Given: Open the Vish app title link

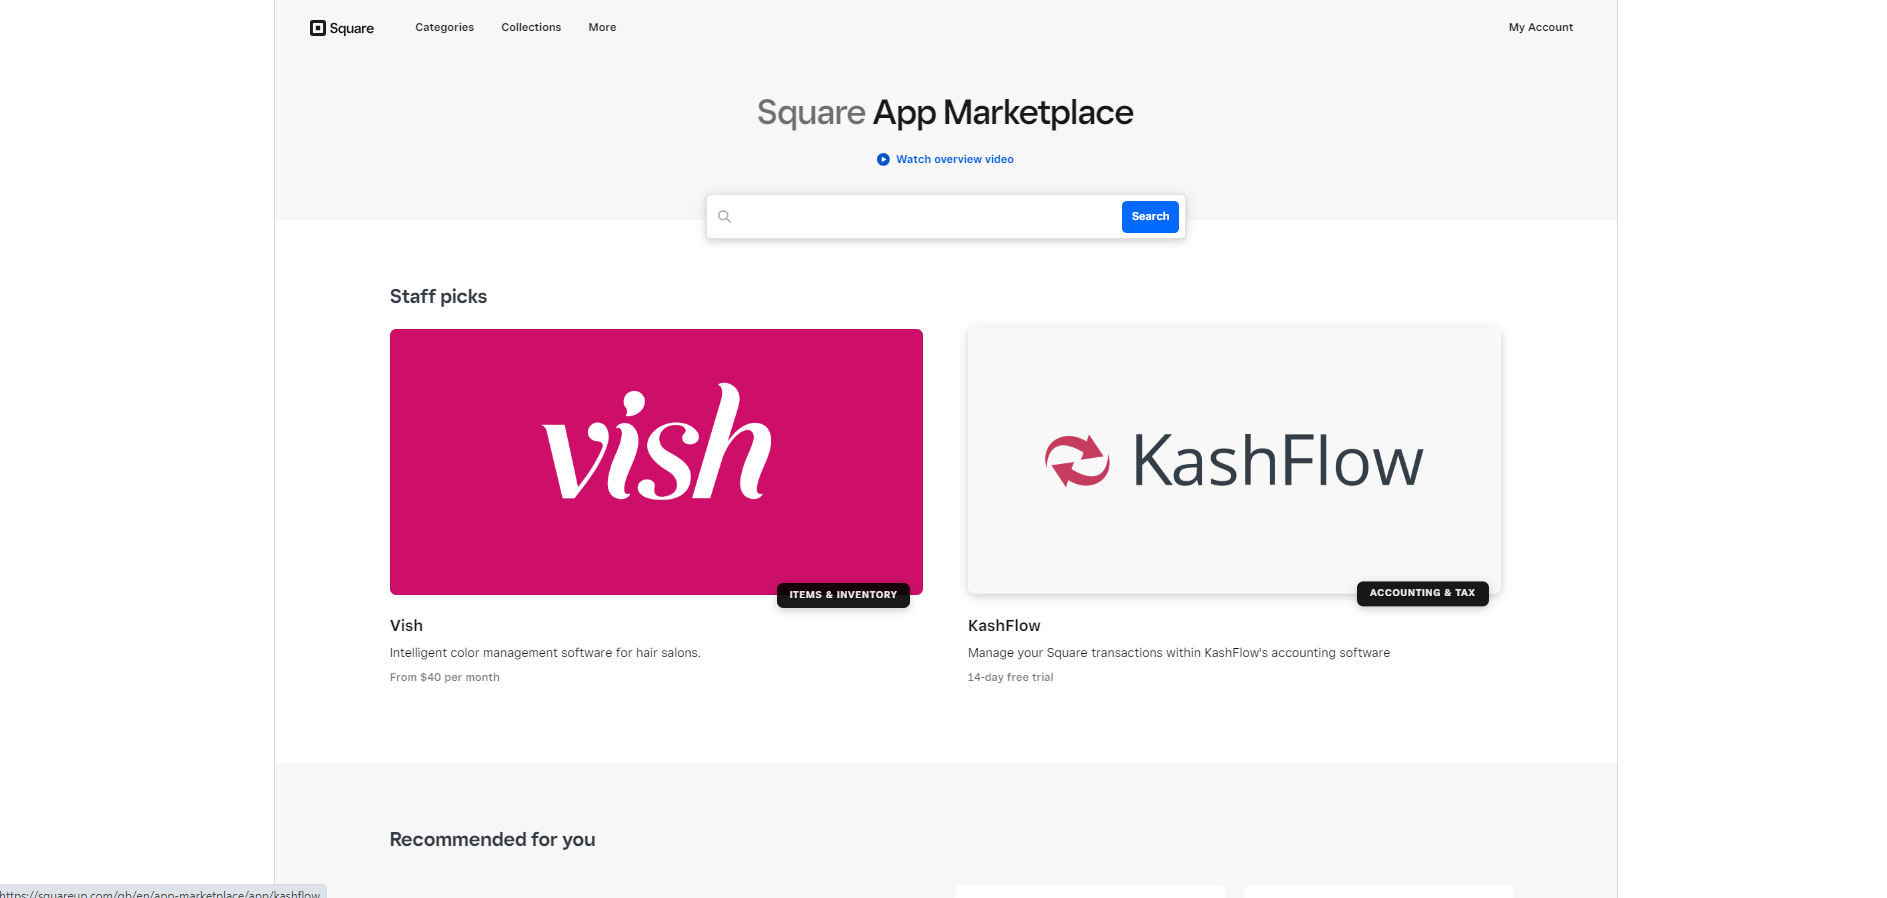Looking at the screenshot, I should pos(406,626).
